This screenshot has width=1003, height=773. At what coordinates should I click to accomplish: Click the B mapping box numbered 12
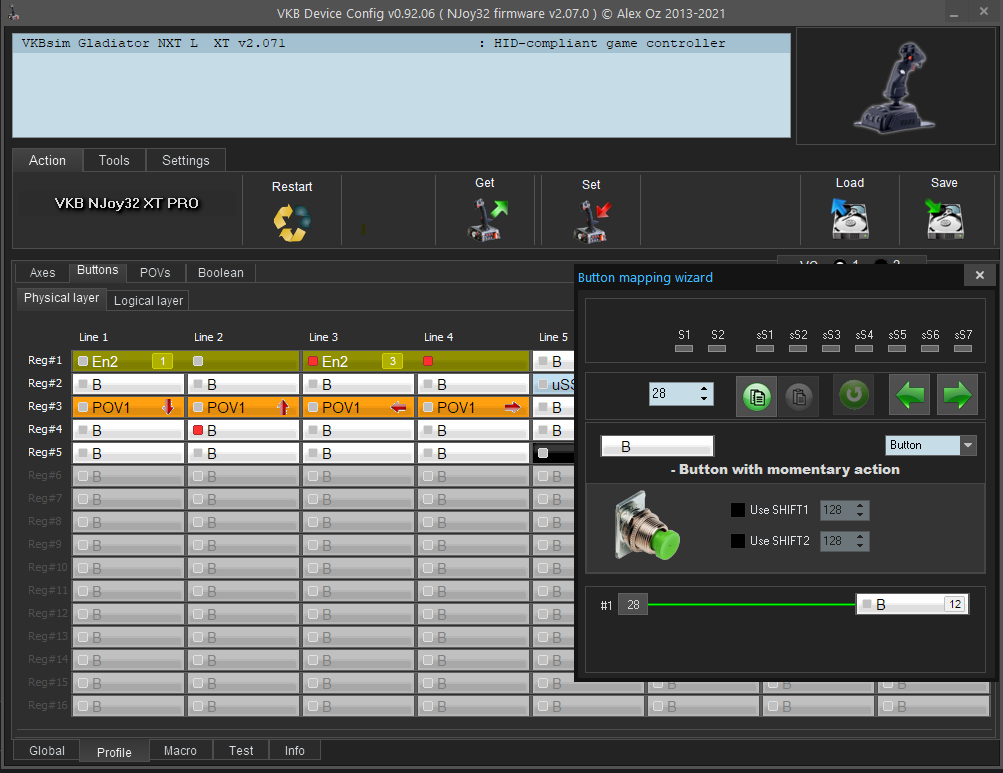(912, 605)
